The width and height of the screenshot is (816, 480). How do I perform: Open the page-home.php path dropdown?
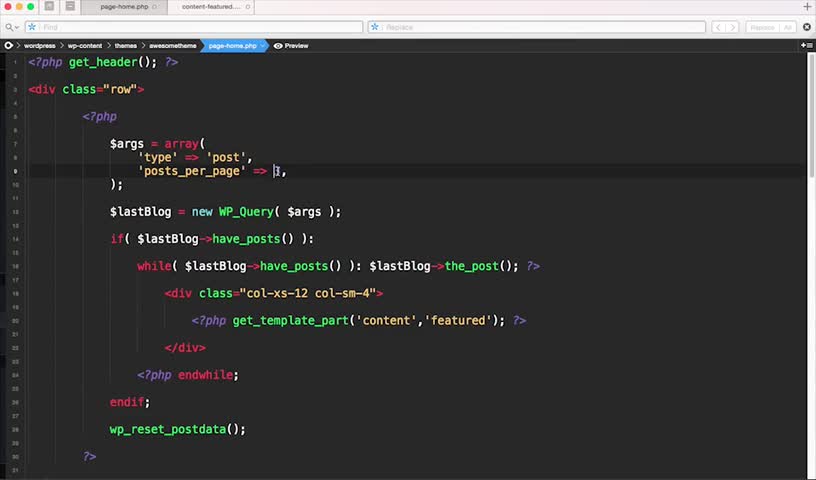235,46
